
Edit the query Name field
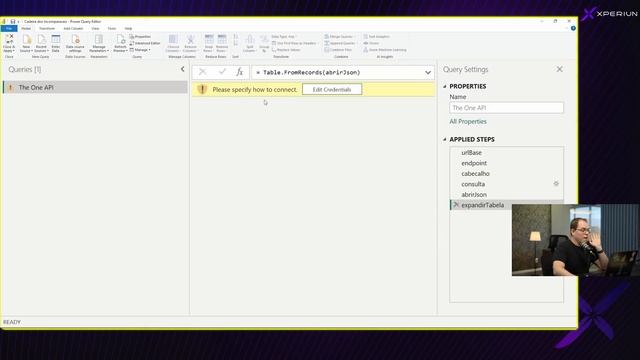tap(507, 108)
